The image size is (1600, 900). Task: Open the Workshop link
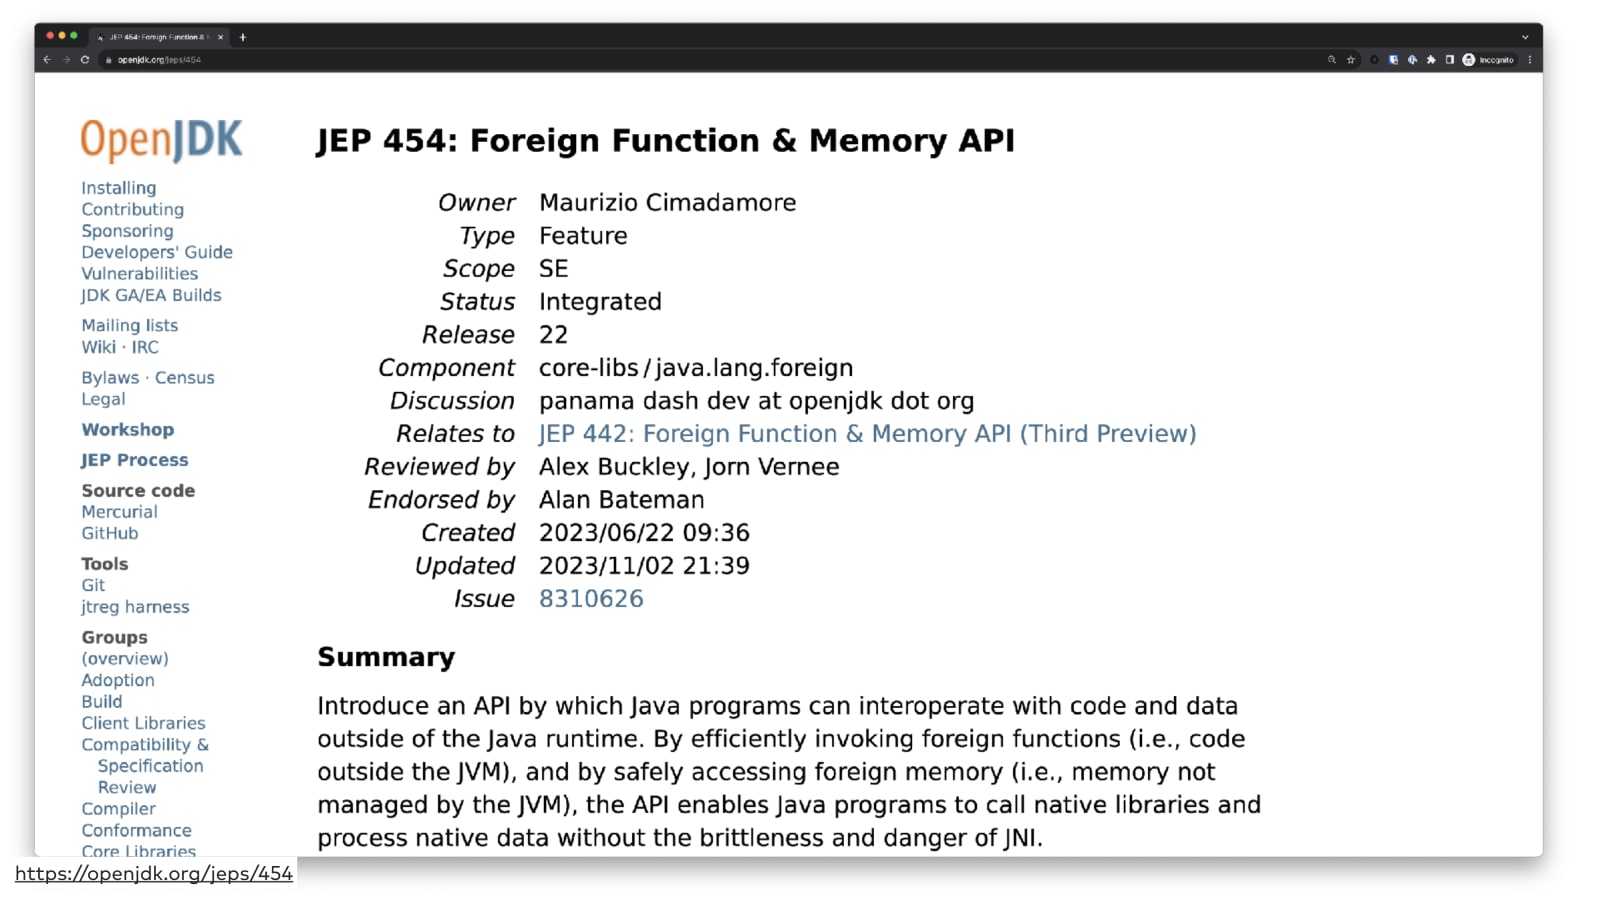pyautogui.click(x=127, y=430)
